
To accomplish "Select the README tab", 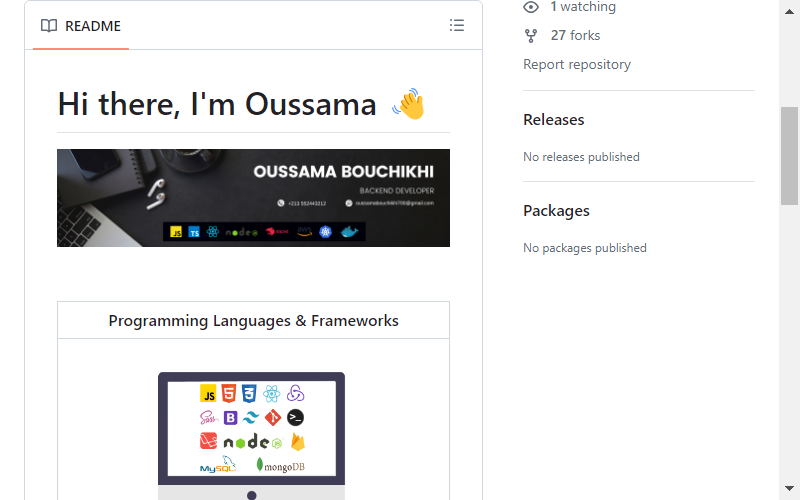I will tap(81, 26).
